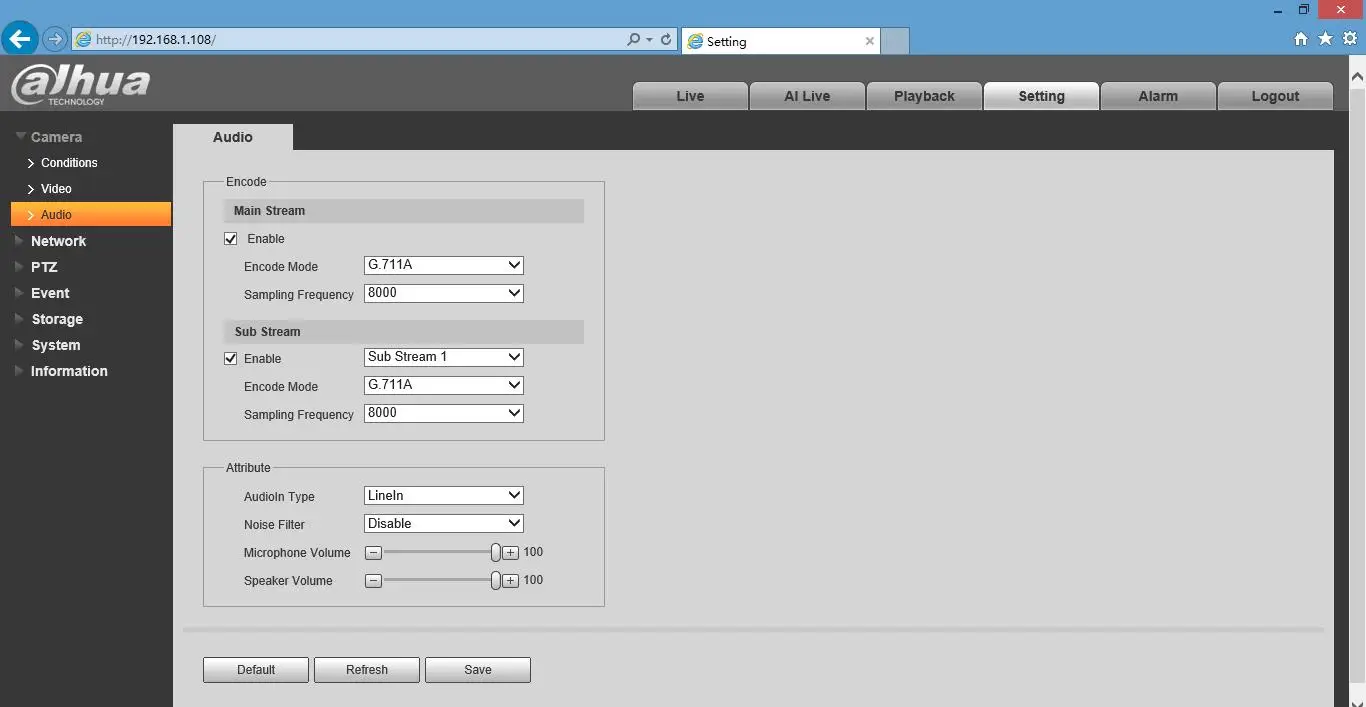Switch to the Alarm tab
The image size is (1366, 707).
click(x=1158, y=96)
